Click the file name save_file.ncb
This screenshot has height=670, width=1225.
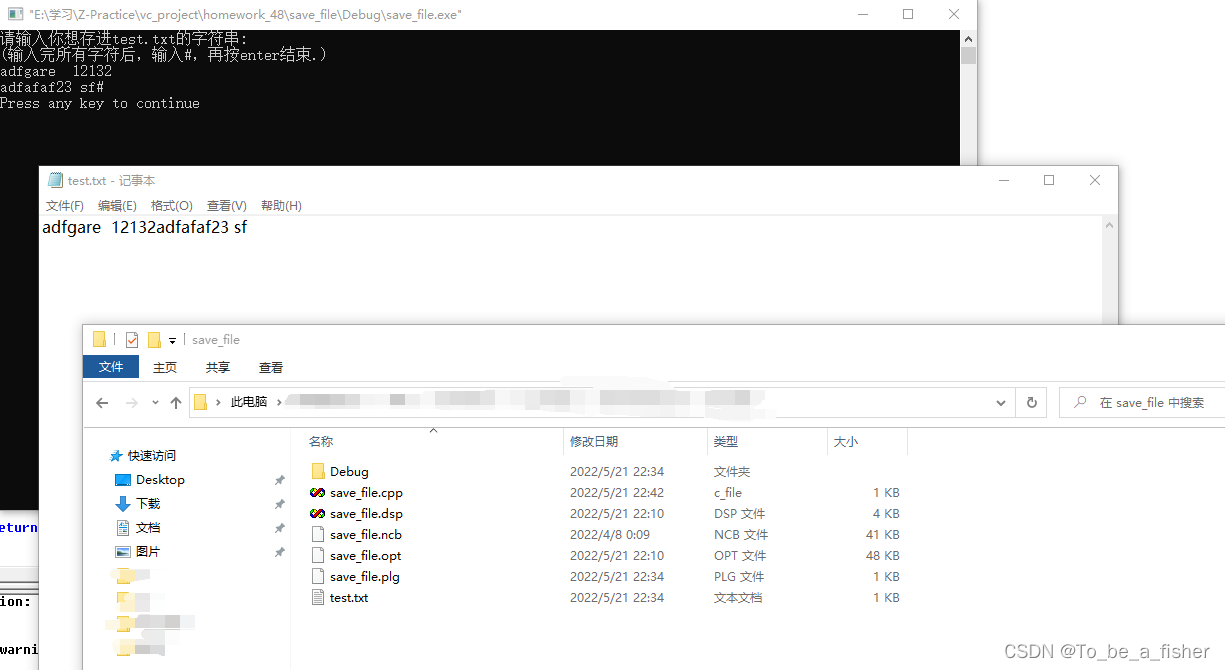click(366, 534)
